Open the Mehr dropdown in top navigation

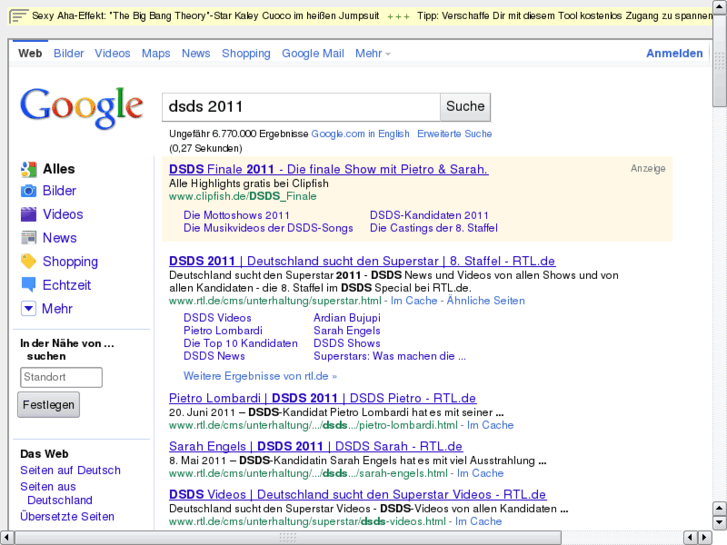tap(373, 53)
